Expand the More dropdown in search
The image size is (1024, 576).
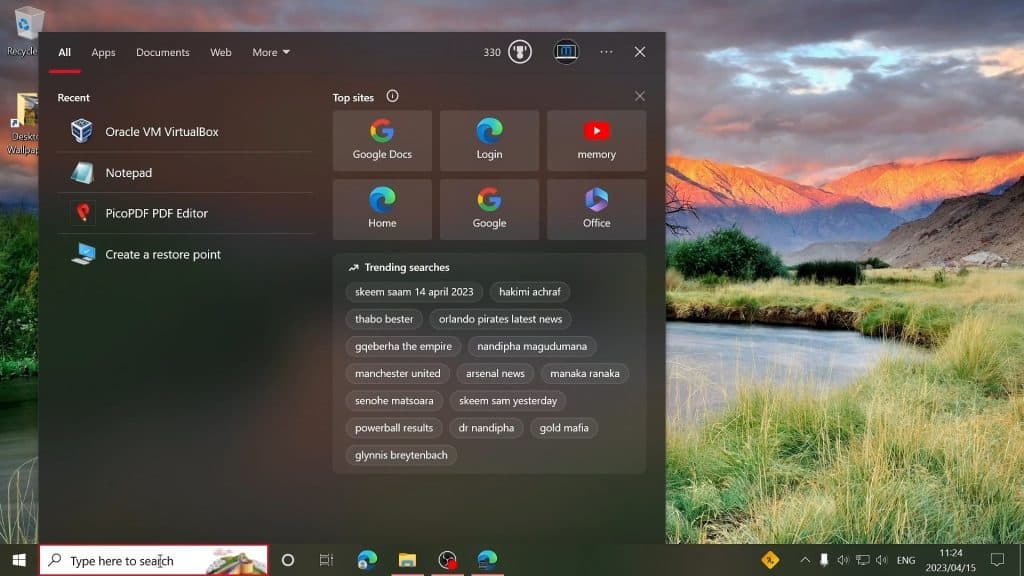point(271,52)
